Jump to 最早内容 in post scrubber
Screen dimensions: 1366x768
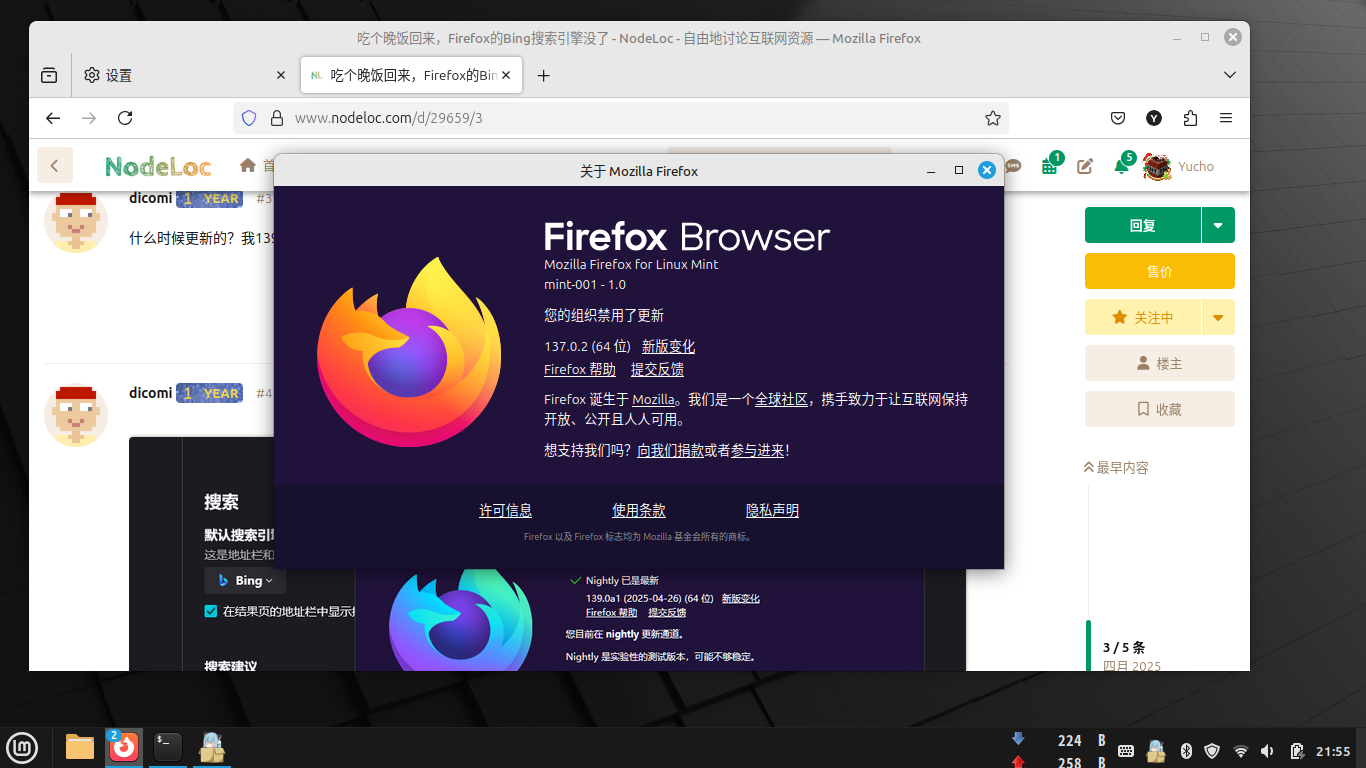click(1116, 467)
